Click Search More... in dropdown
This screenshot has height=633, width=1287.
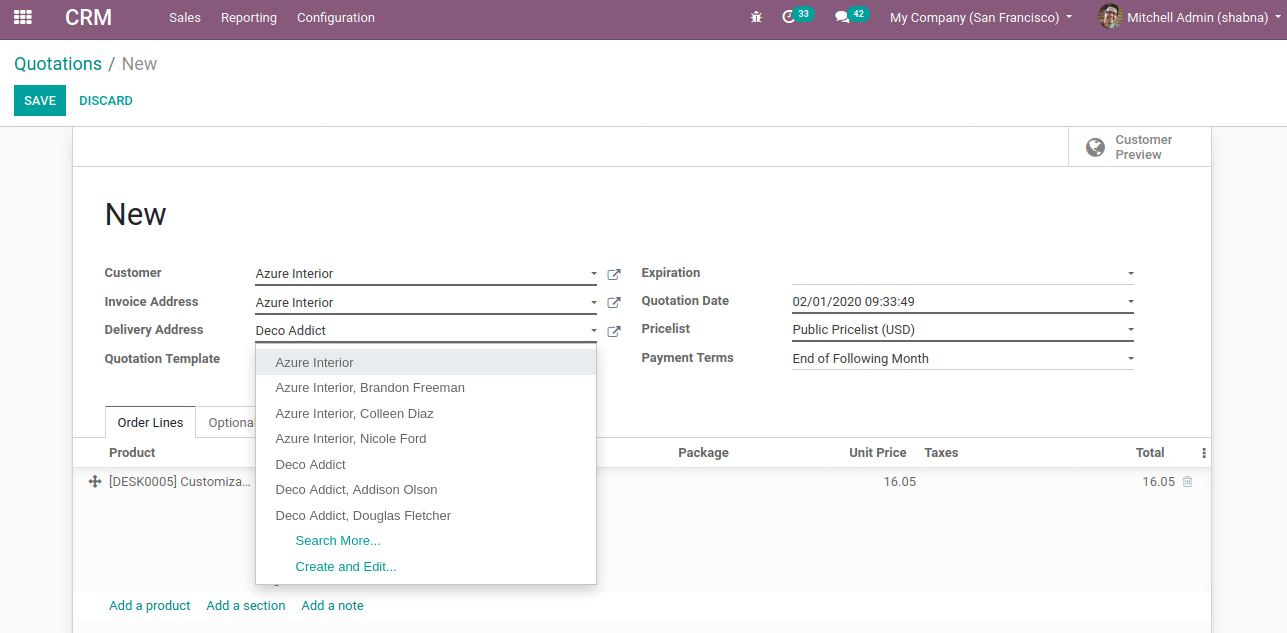pos(338,541)
